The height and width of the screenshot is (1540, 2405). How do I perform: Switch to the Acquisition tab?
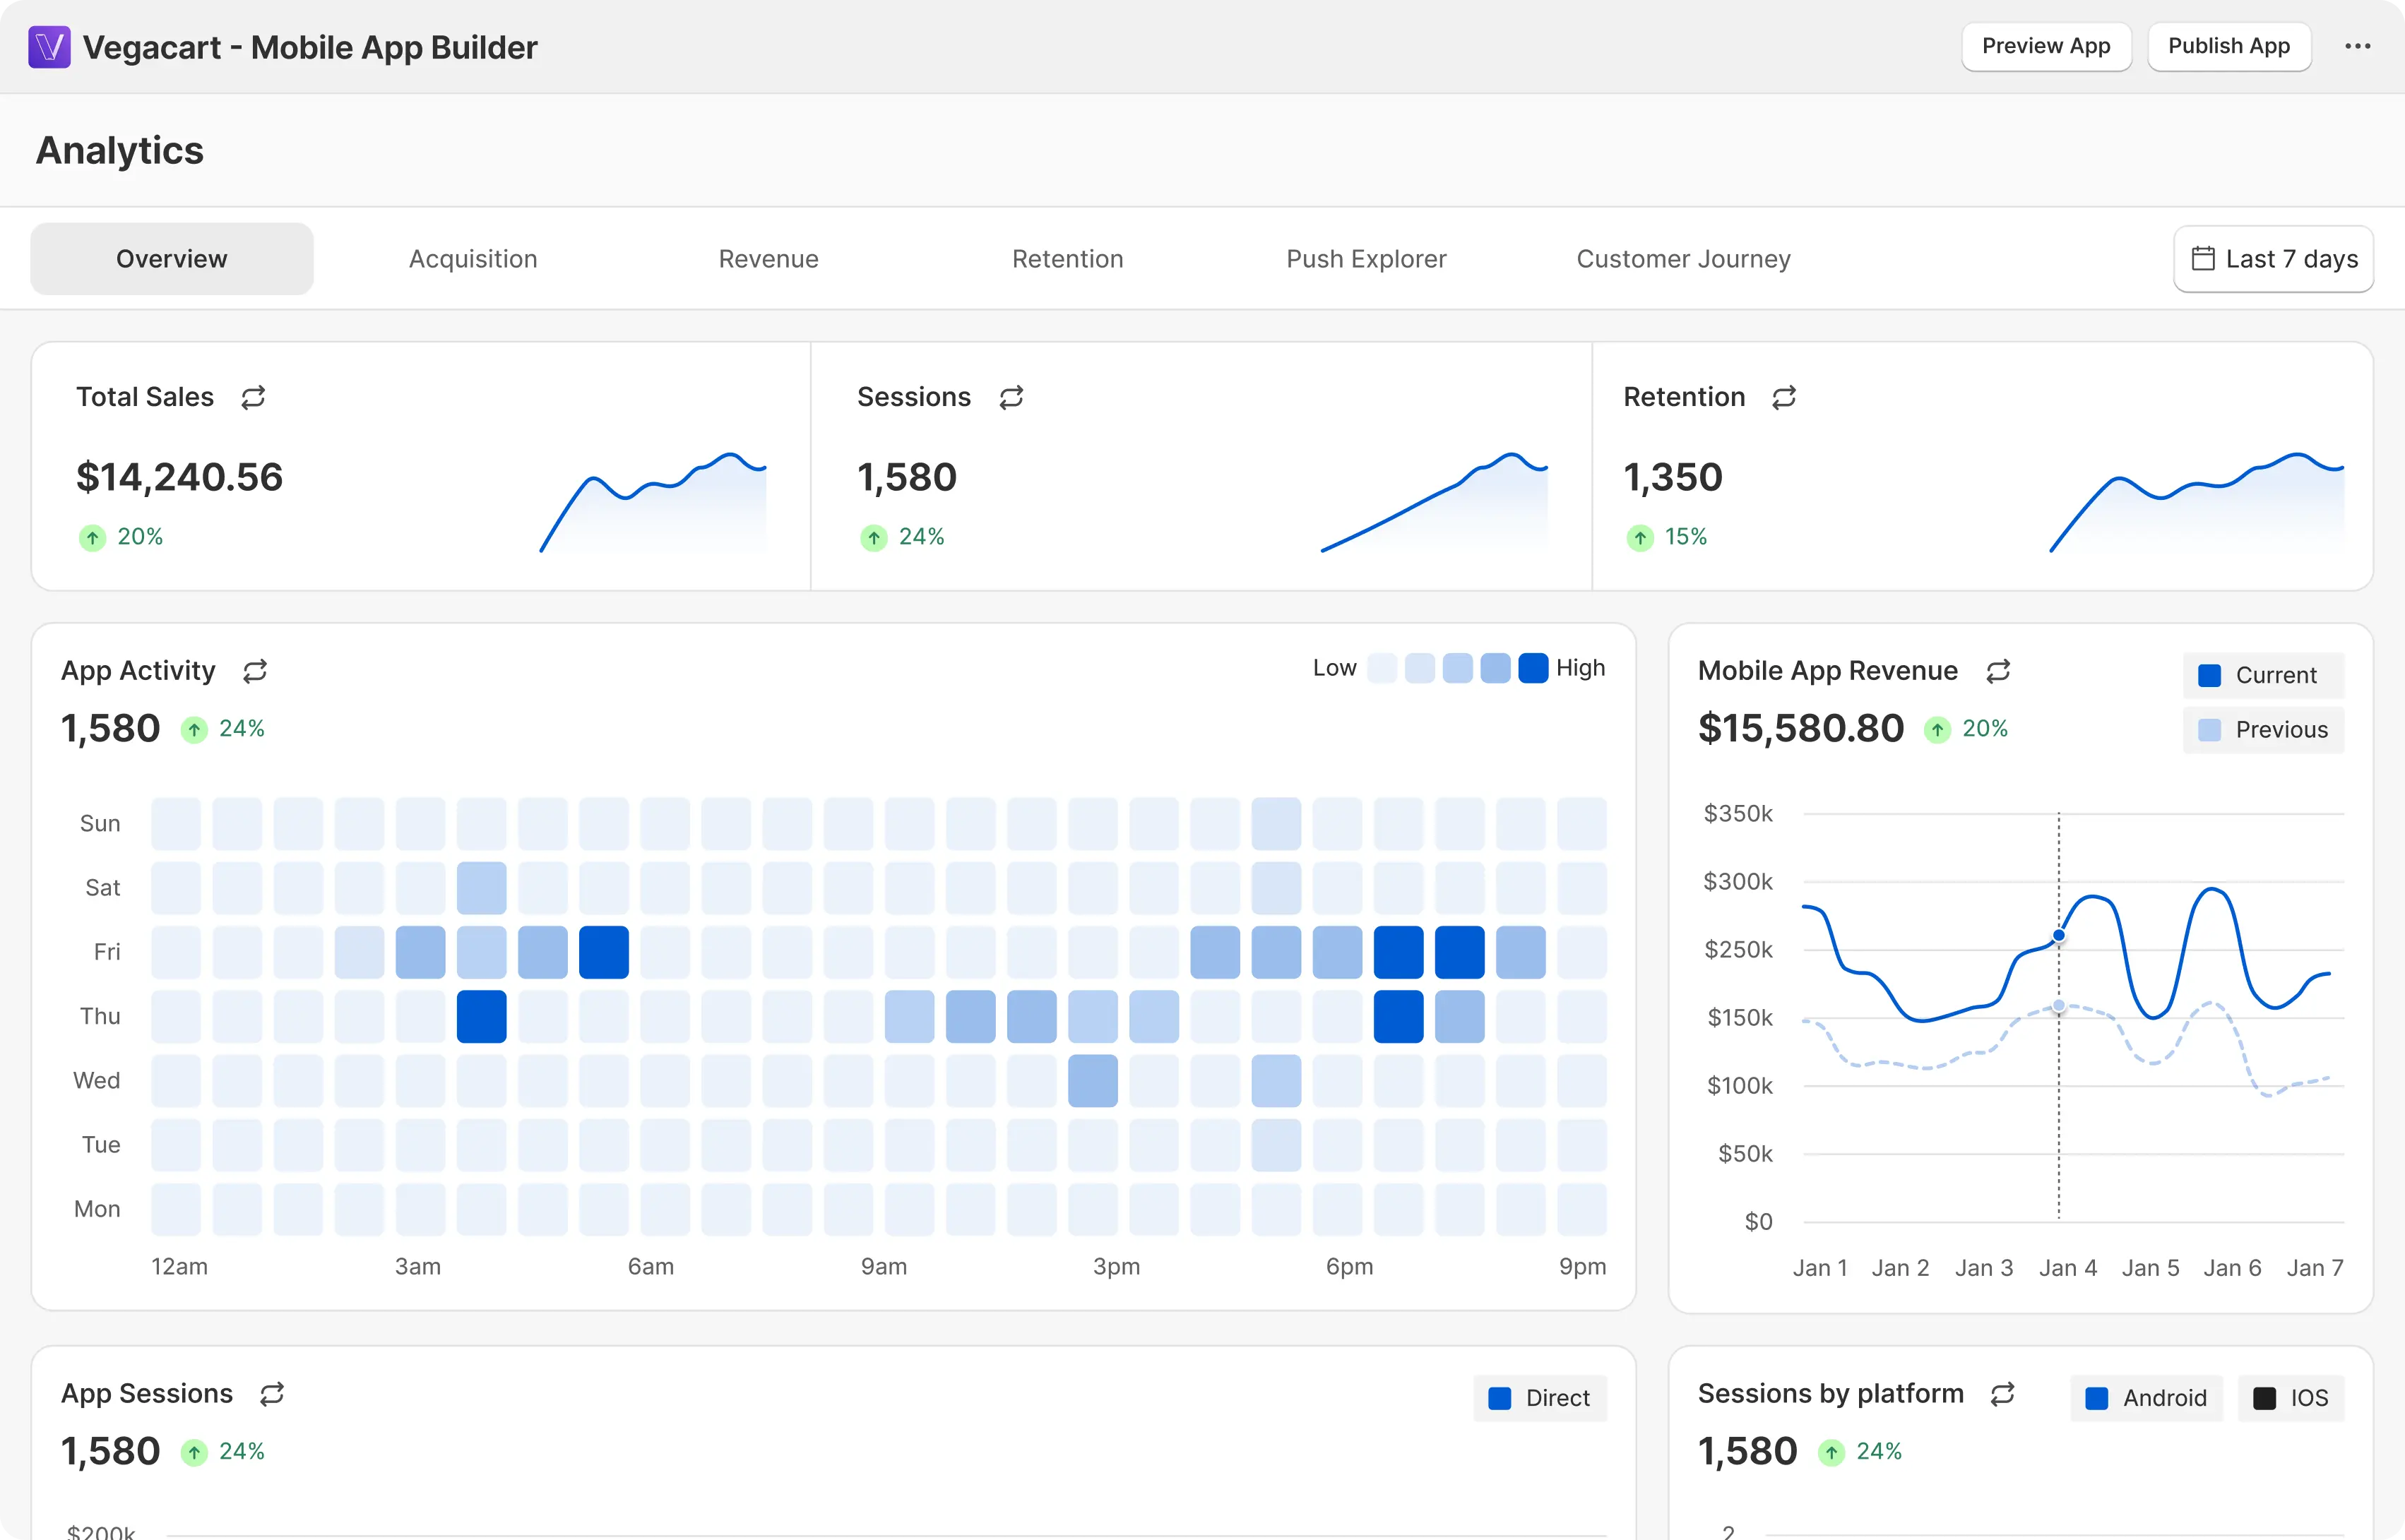click(473, 258)
